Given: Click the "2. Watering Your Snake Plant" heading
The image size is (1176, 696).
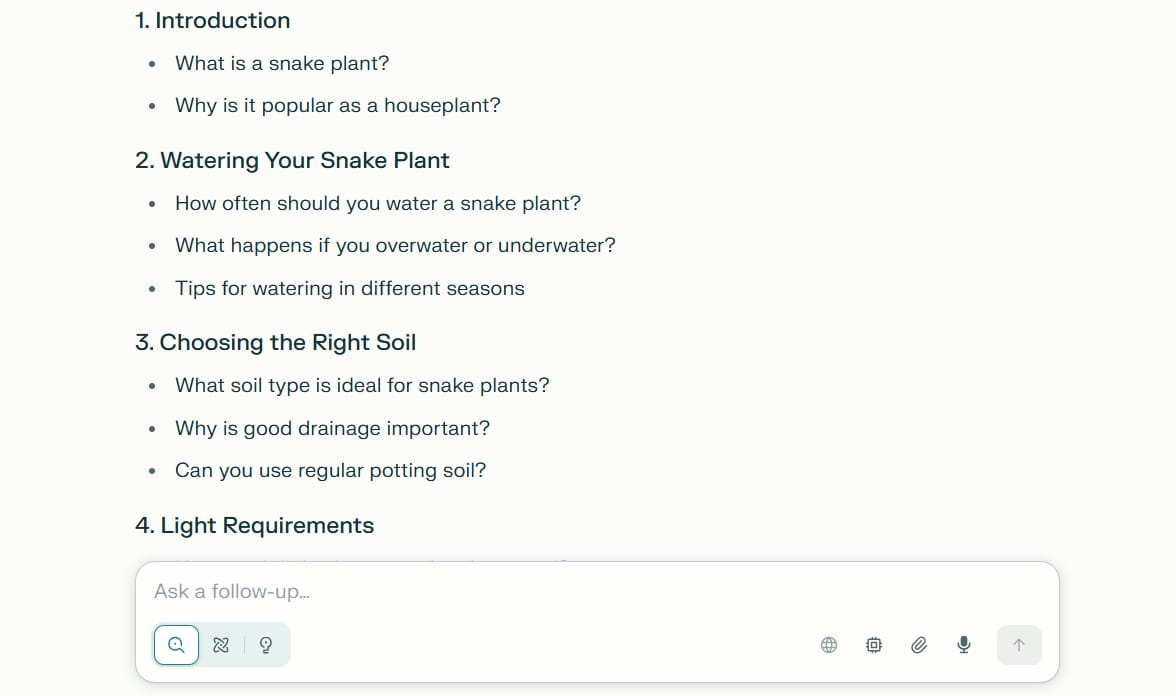Looking at the screenshot, I should (292, 160).
